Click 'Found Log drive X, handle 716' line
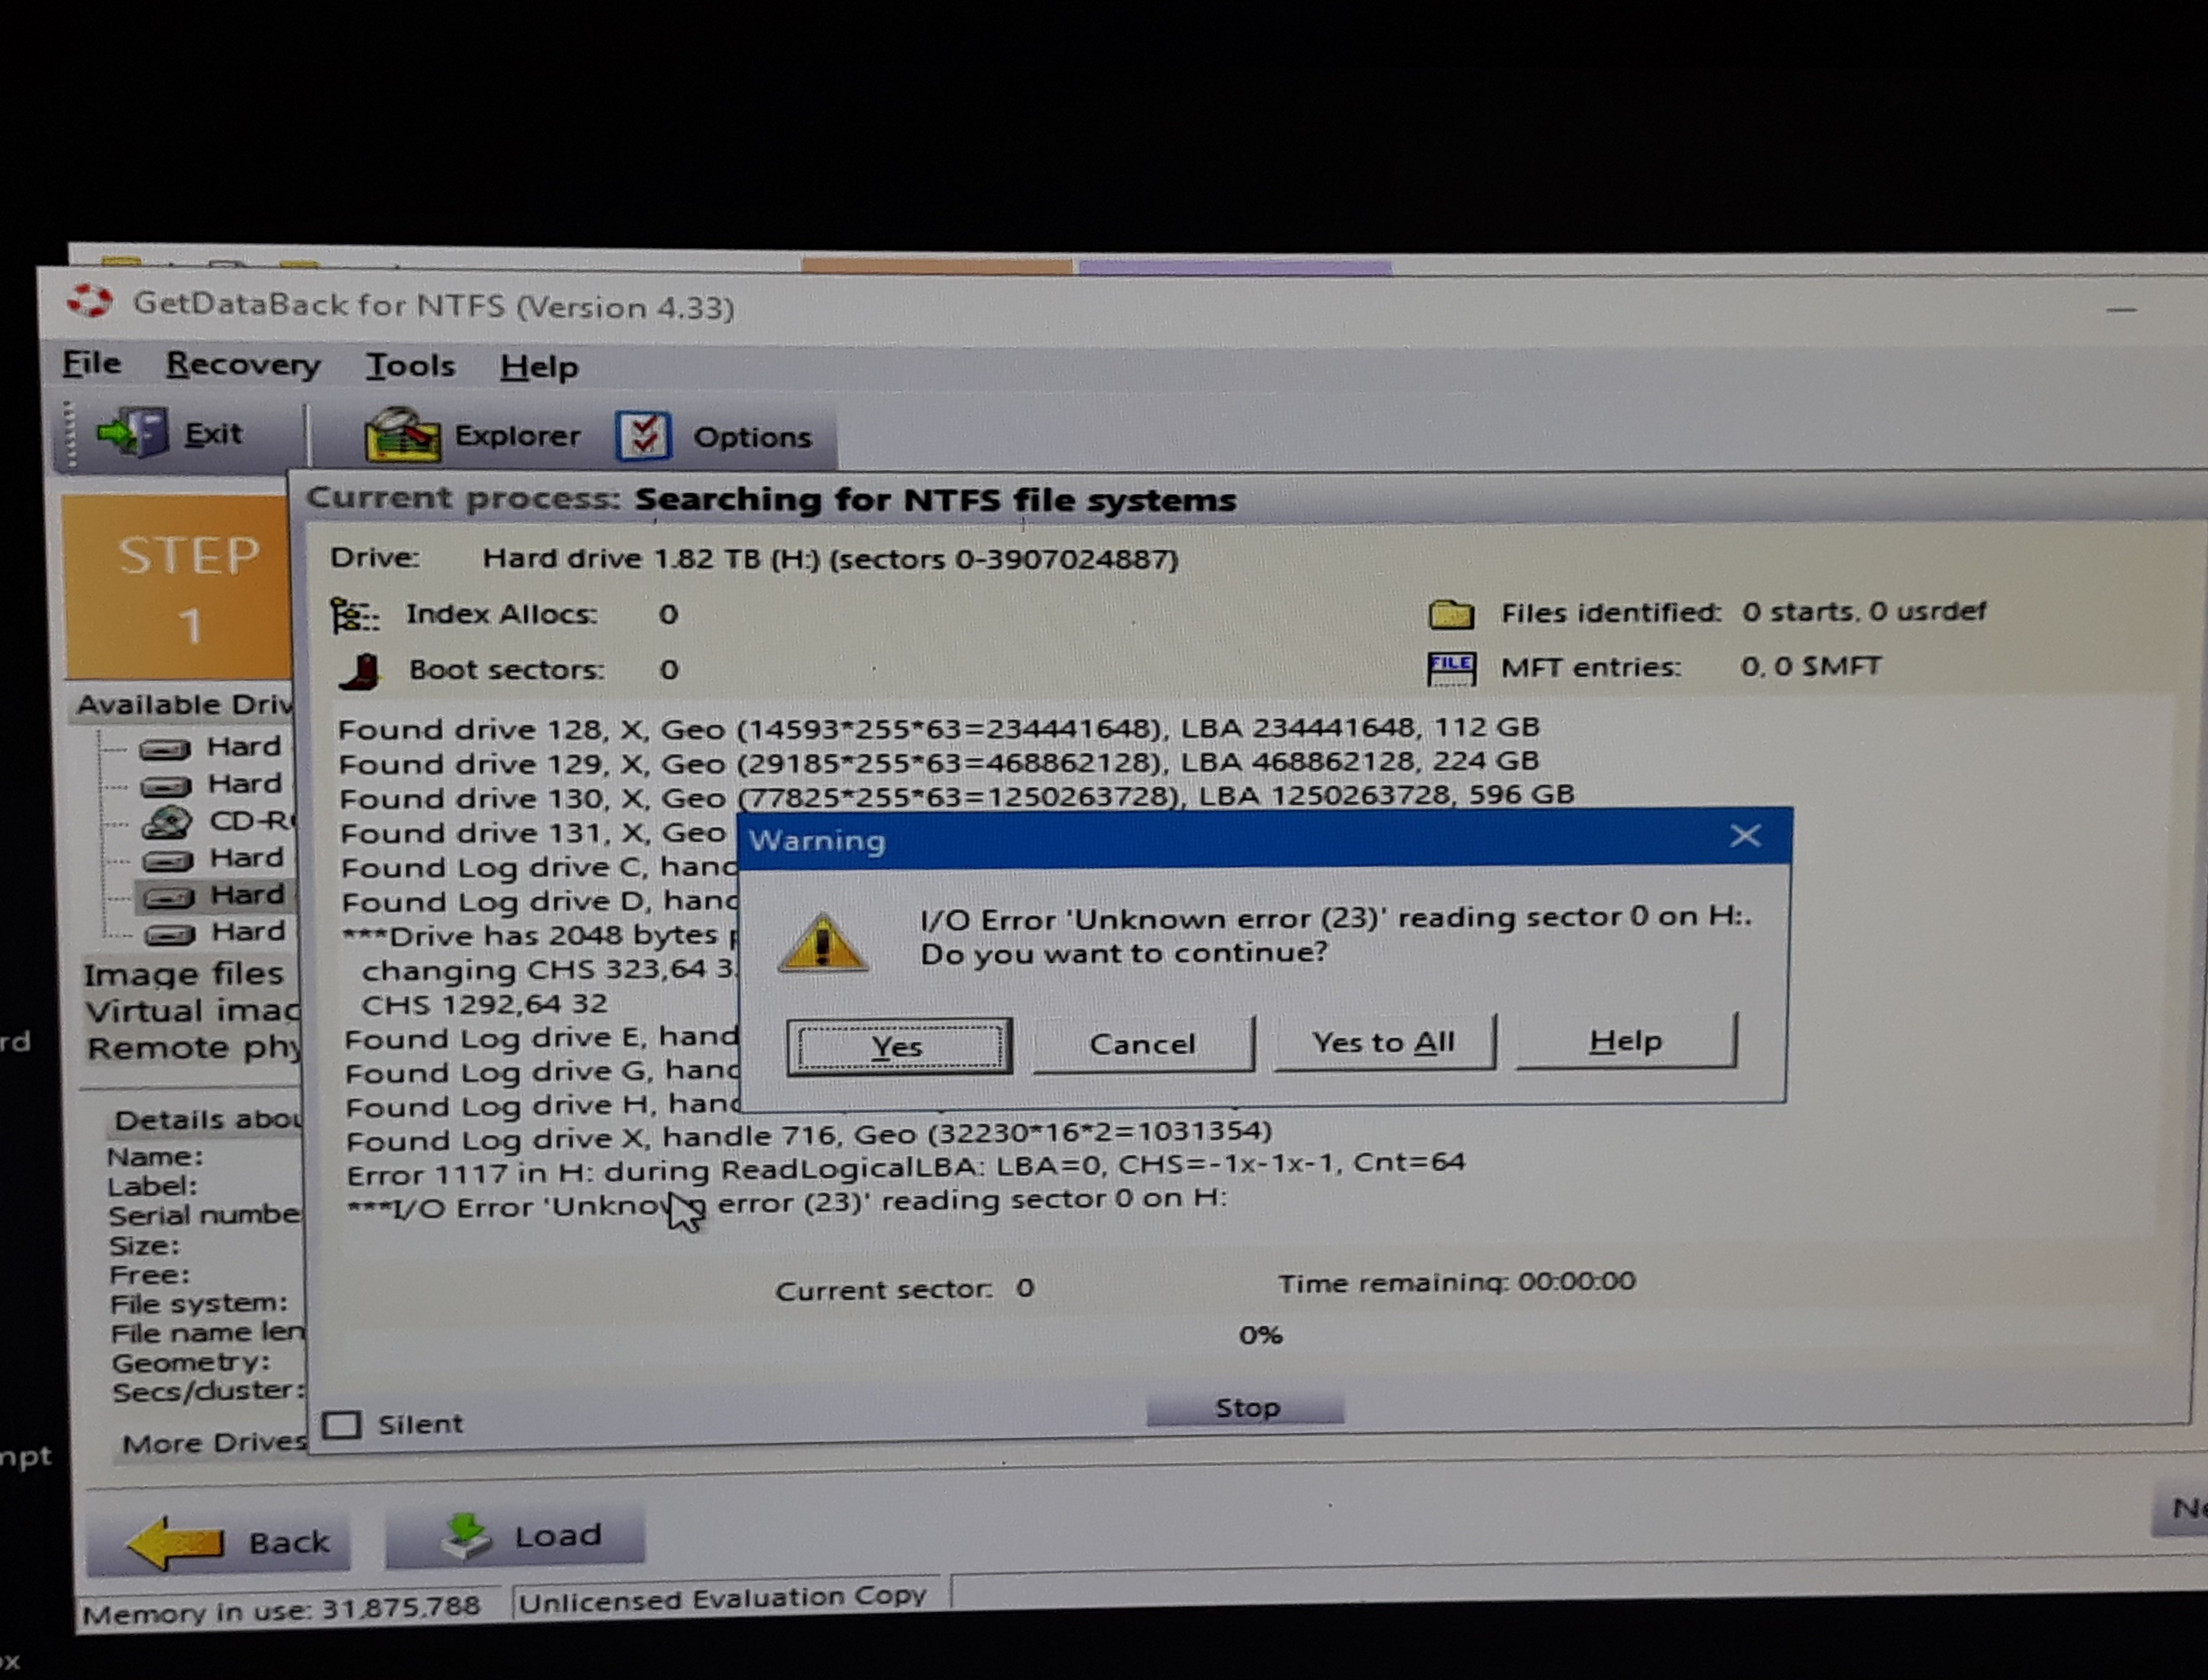This screenshot has width=2208, height=1680. pos(808,1136)
